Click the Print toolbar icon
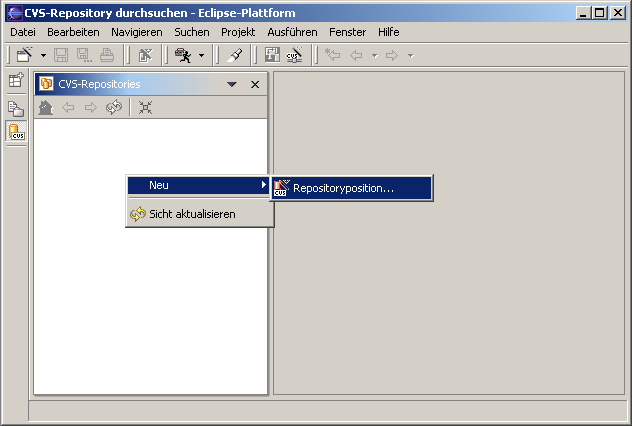This screenshot has height=426, width=632. point(107,55)
